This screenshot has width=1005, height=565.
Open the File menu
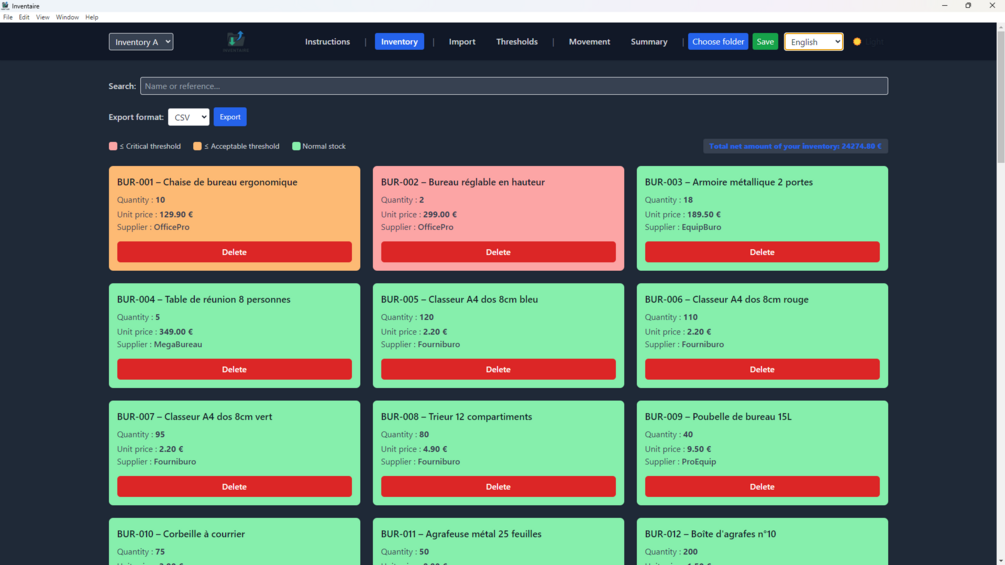[8, 17]
